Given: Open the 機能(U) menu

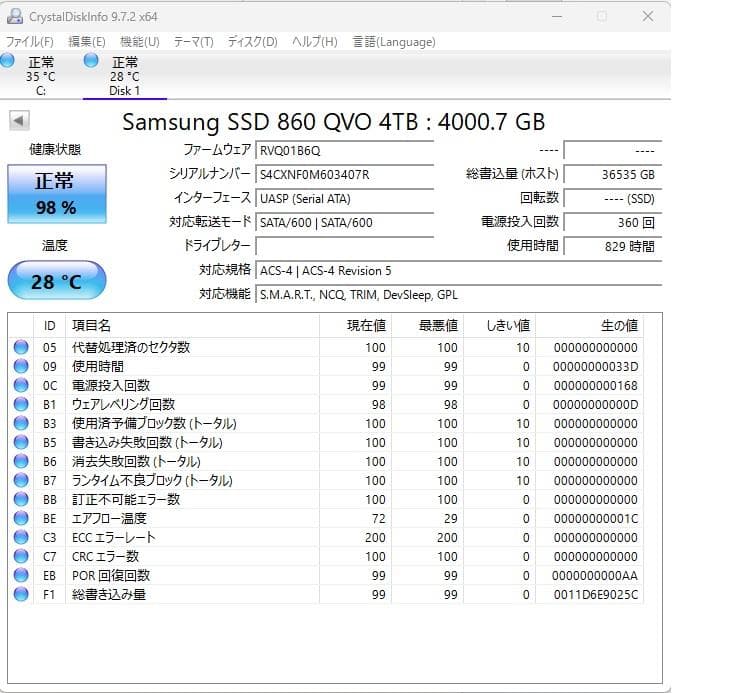Looking at the screenshot, I should pos(140,42).
